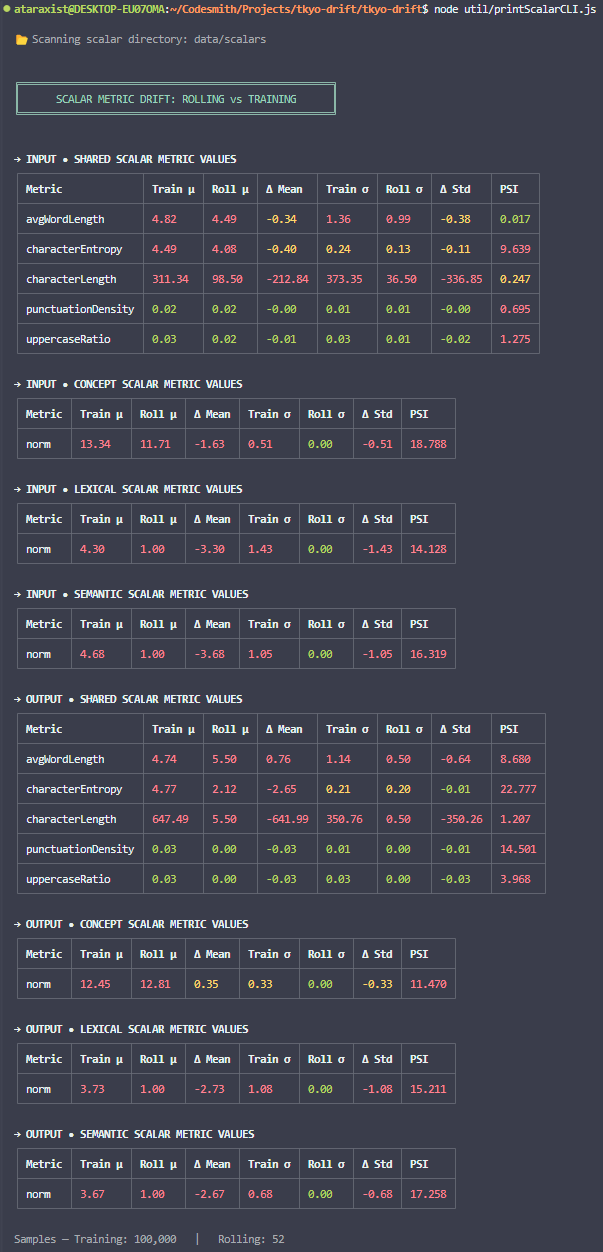Click the characterLength Train μ value 311.34
603x1252 pixels.
pos(171,279)
